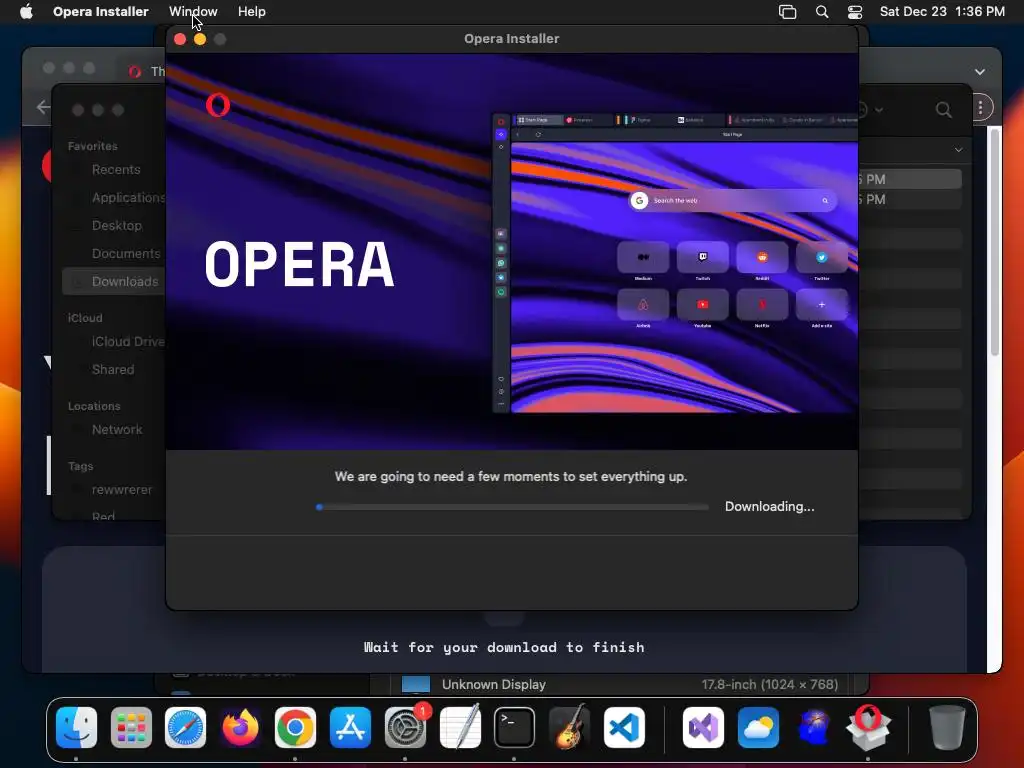1024x768 pixels.
Task: Open the Opera Installer app menu
Action: point(101,12)
